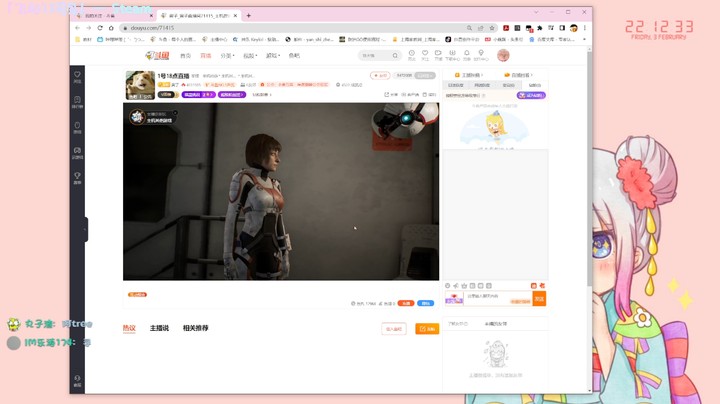Select the third tab in the chat panel
This screenshot has height=404, width=720.
508,85
